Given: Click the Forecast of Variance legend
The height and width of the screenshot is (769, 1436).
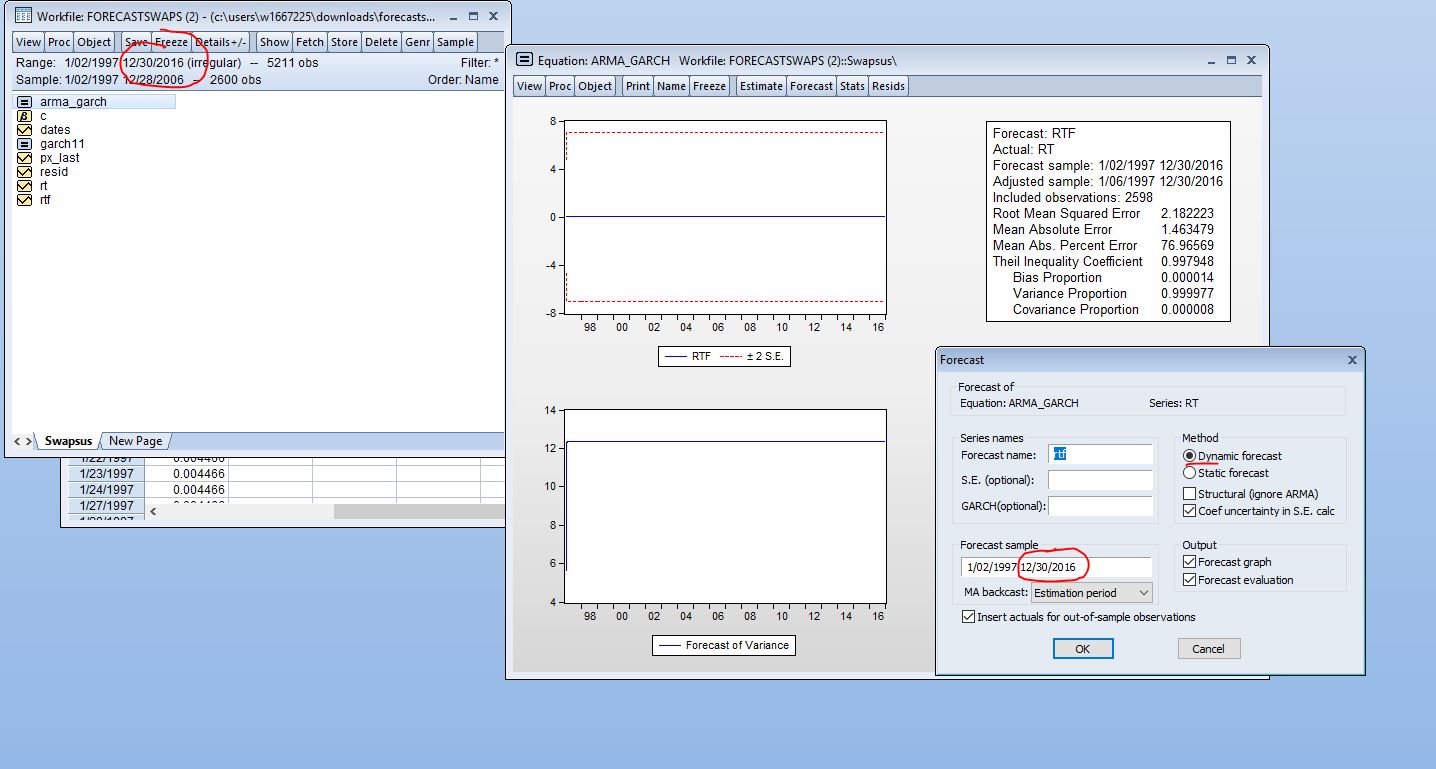Looking at the screenshot, I should point(724,645).
